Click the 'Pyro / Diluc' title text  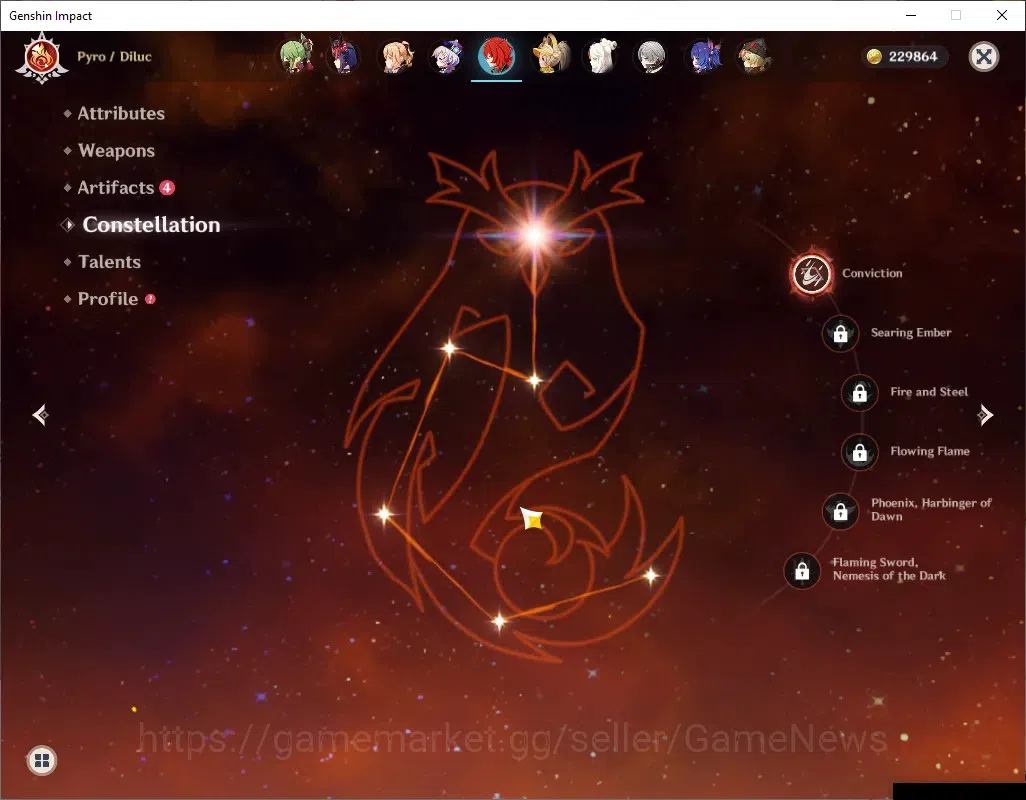pos(115,57)
